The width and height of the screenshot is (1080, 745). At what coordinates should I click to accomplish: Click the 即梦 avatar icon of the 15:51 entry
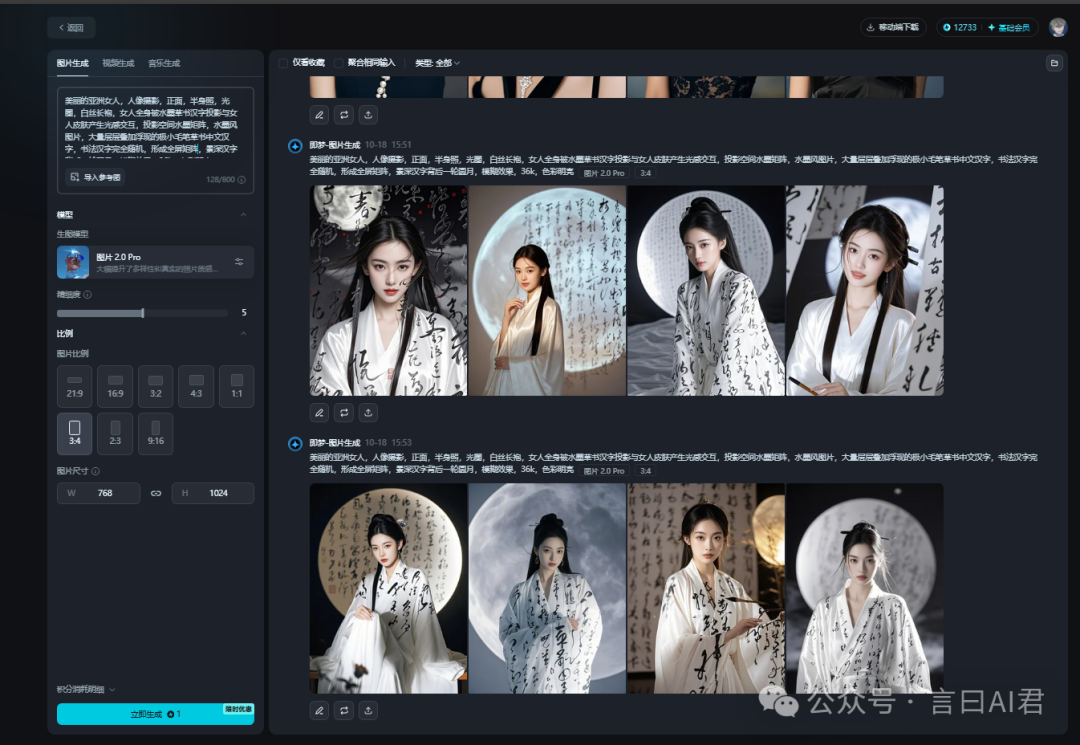[295, 146]
